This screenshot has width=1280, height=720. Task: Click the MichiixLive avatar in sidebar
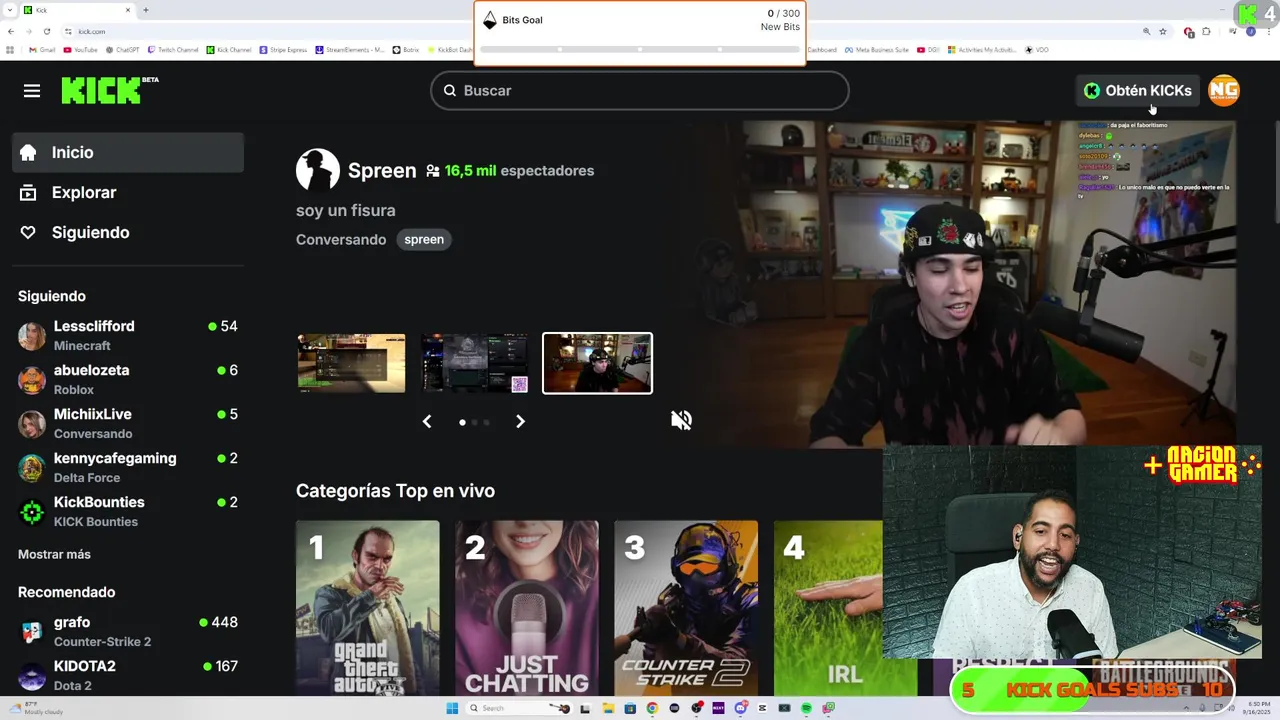(32, 424)
